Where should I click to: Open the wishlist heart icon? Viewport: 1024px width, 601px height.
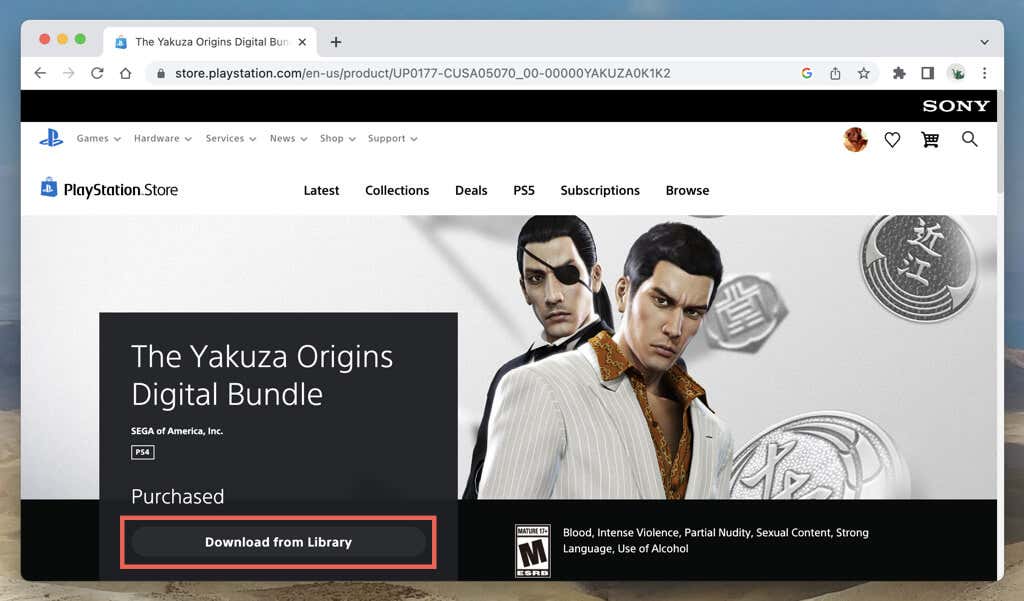tap(892, 139)
